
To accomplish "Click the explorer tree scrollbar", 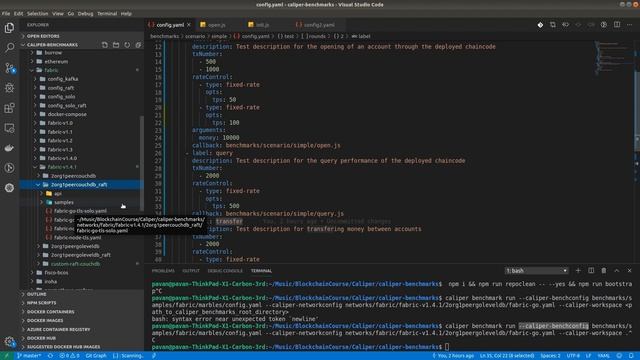I will click(x=142, y=162).
